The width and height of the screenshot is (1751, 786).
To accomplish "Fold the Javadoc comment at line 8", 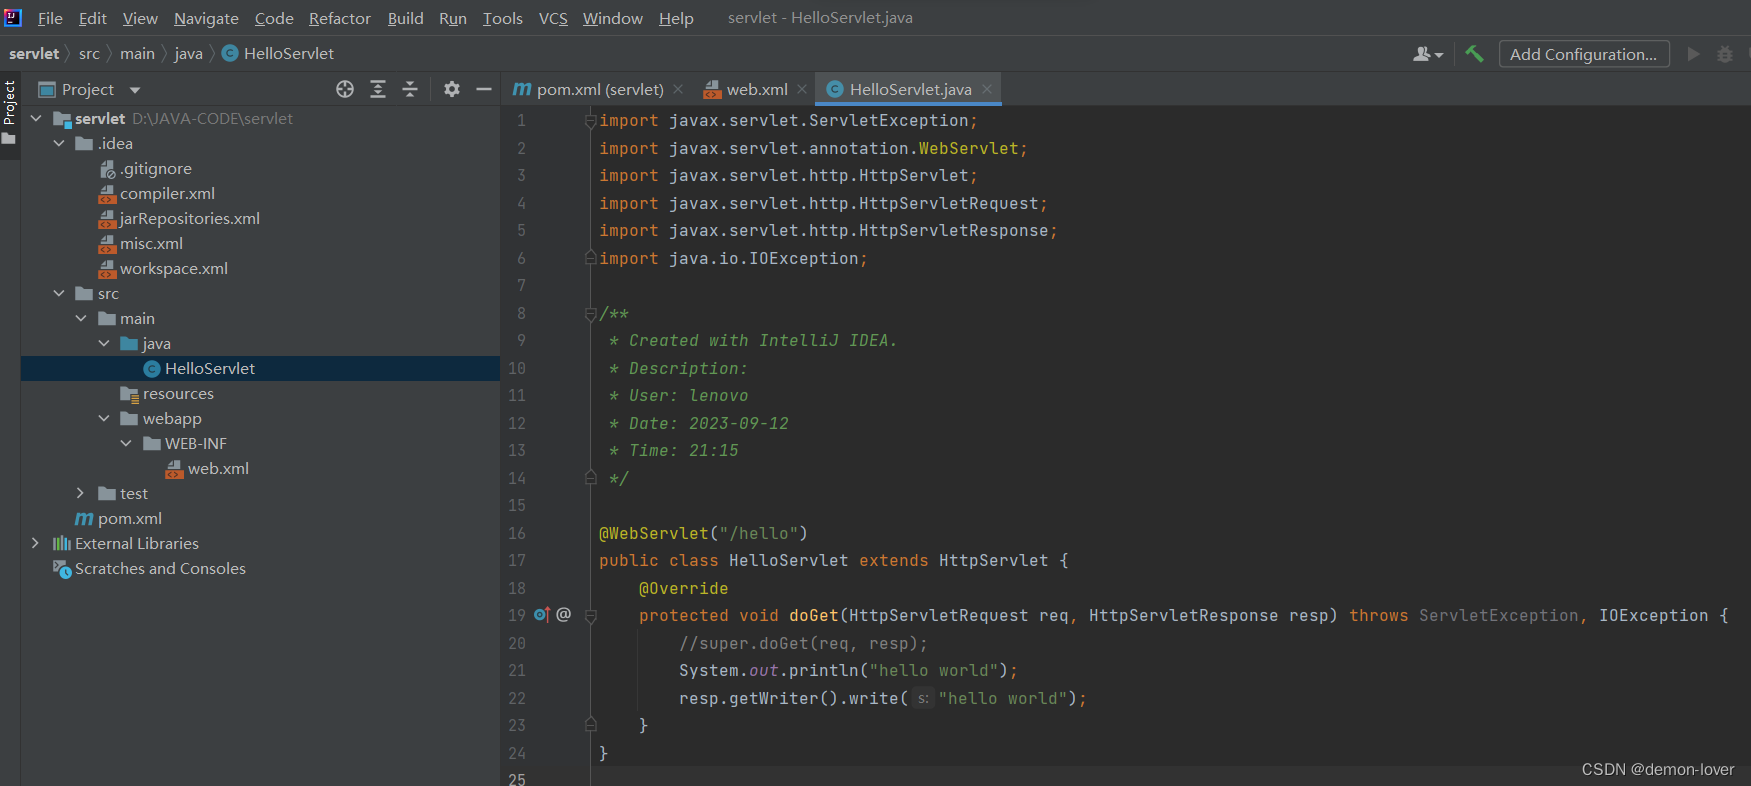I will click(x=590, y=314).
